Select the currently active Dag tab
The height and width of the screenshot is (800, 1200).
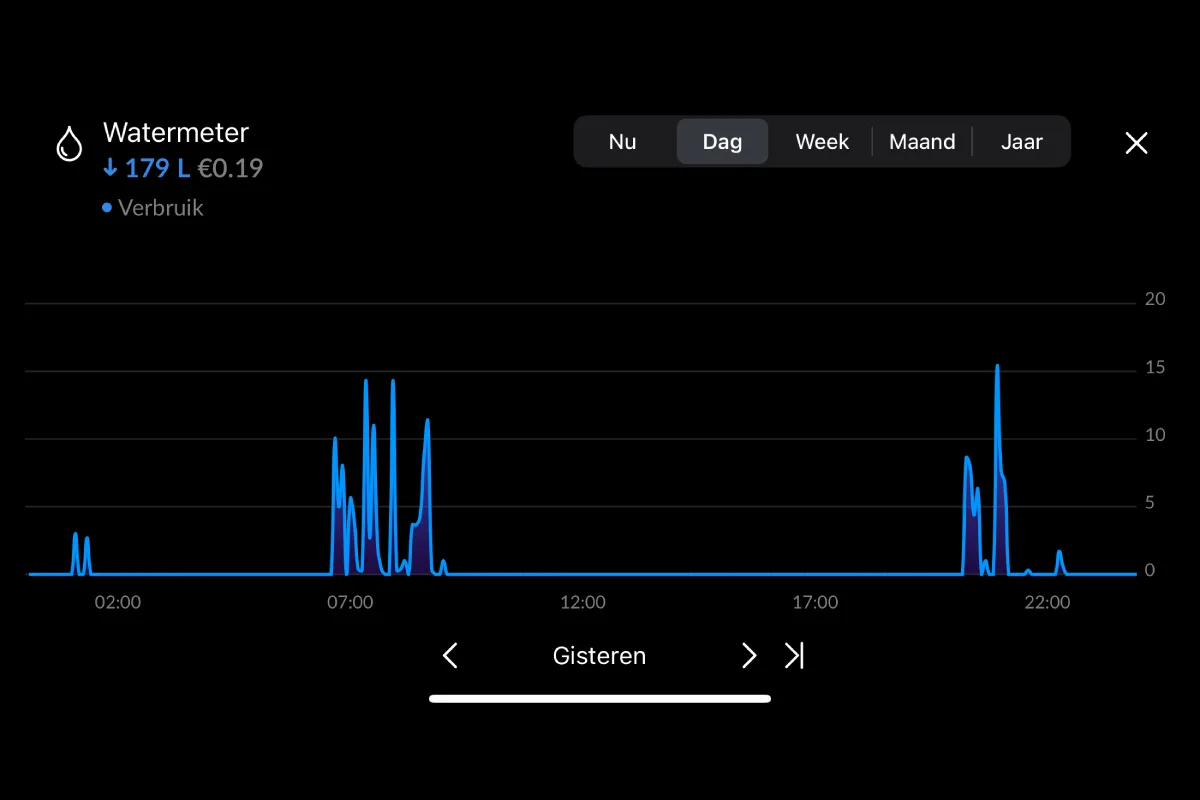pos(722,141)
